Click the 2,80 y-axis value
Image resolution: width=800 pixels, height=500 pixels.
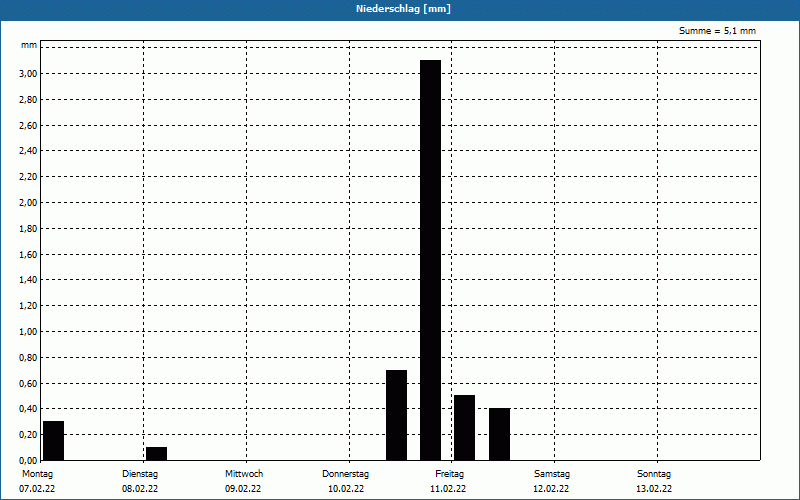[28, 99]
